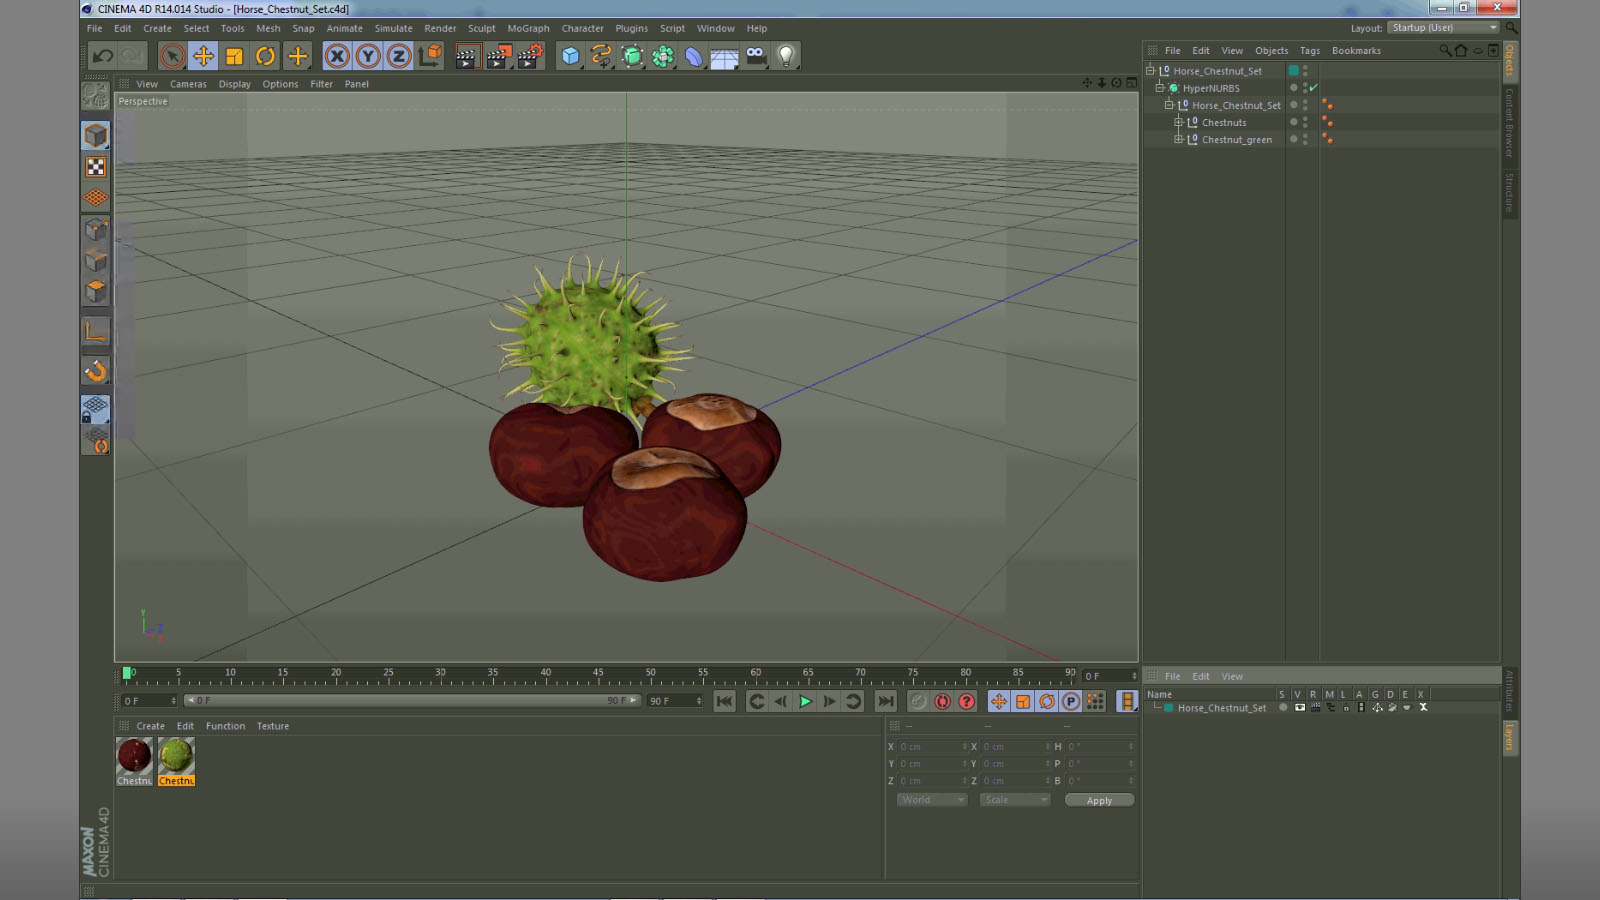Open the spline tools icon
Viewport: 1600px width, 900px height.
(601, 56)
